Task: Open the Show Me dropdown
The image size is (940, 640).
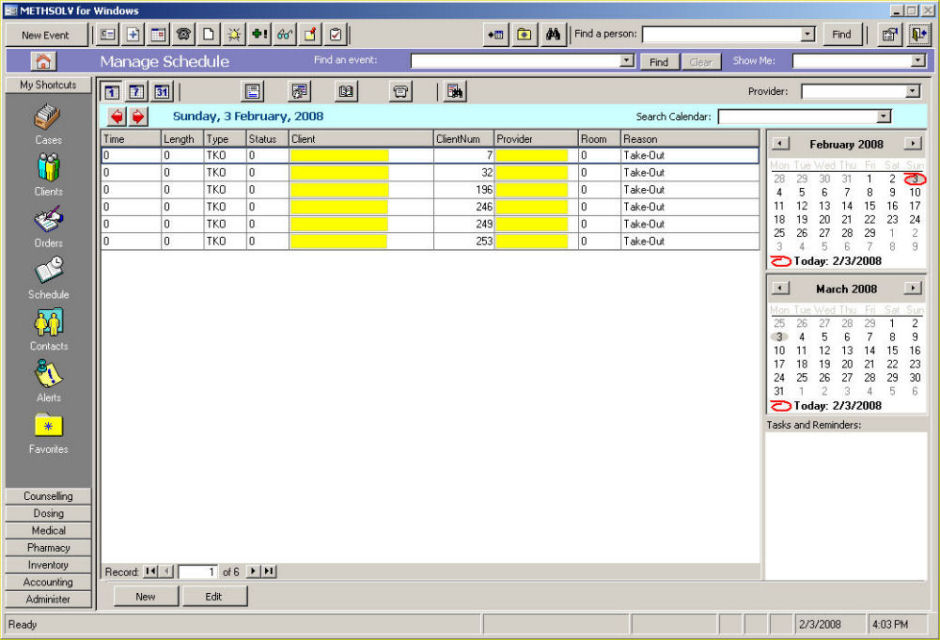Action: point(918,61)
